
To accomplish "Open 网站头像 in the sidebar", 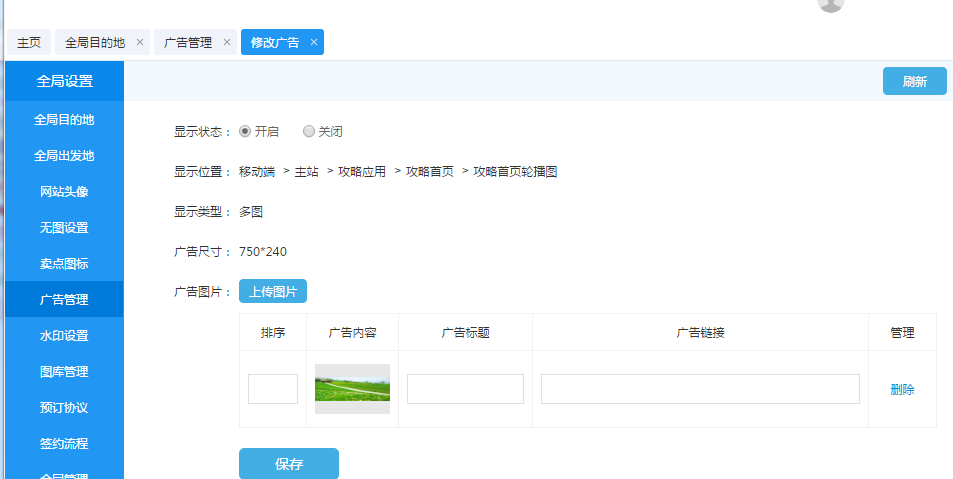I will point(64,191).
